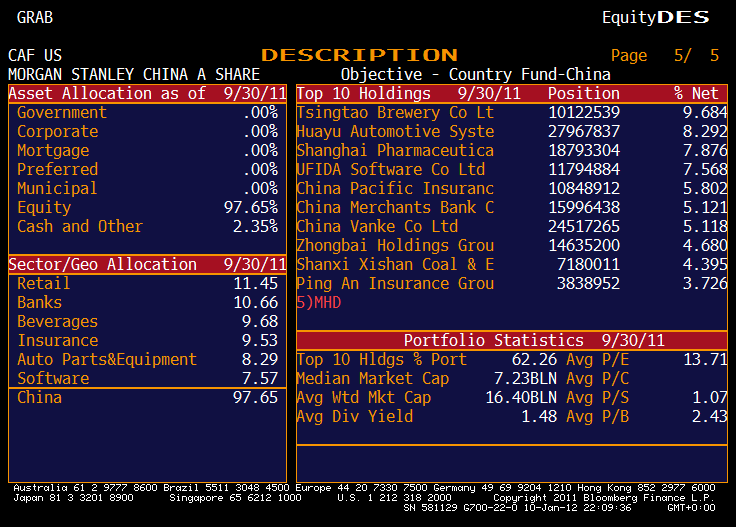
Task: Click the Retail sector allocation row
Action: coord(147,284)
